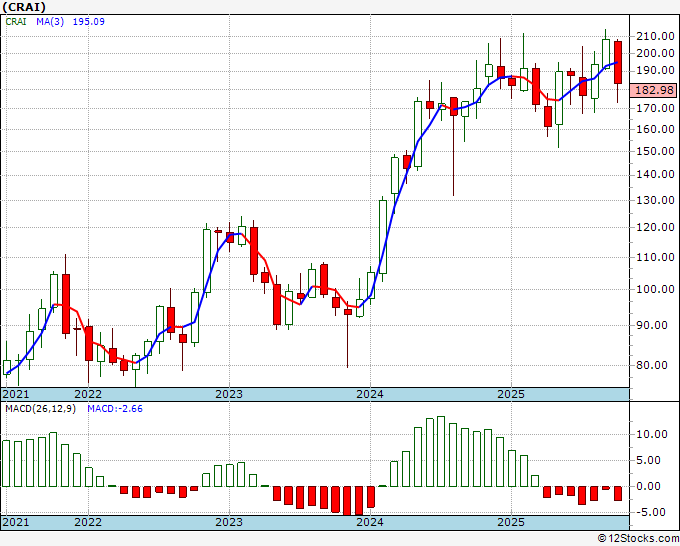Open the 12Stocks.com copyright link

[x=639, y=539]
